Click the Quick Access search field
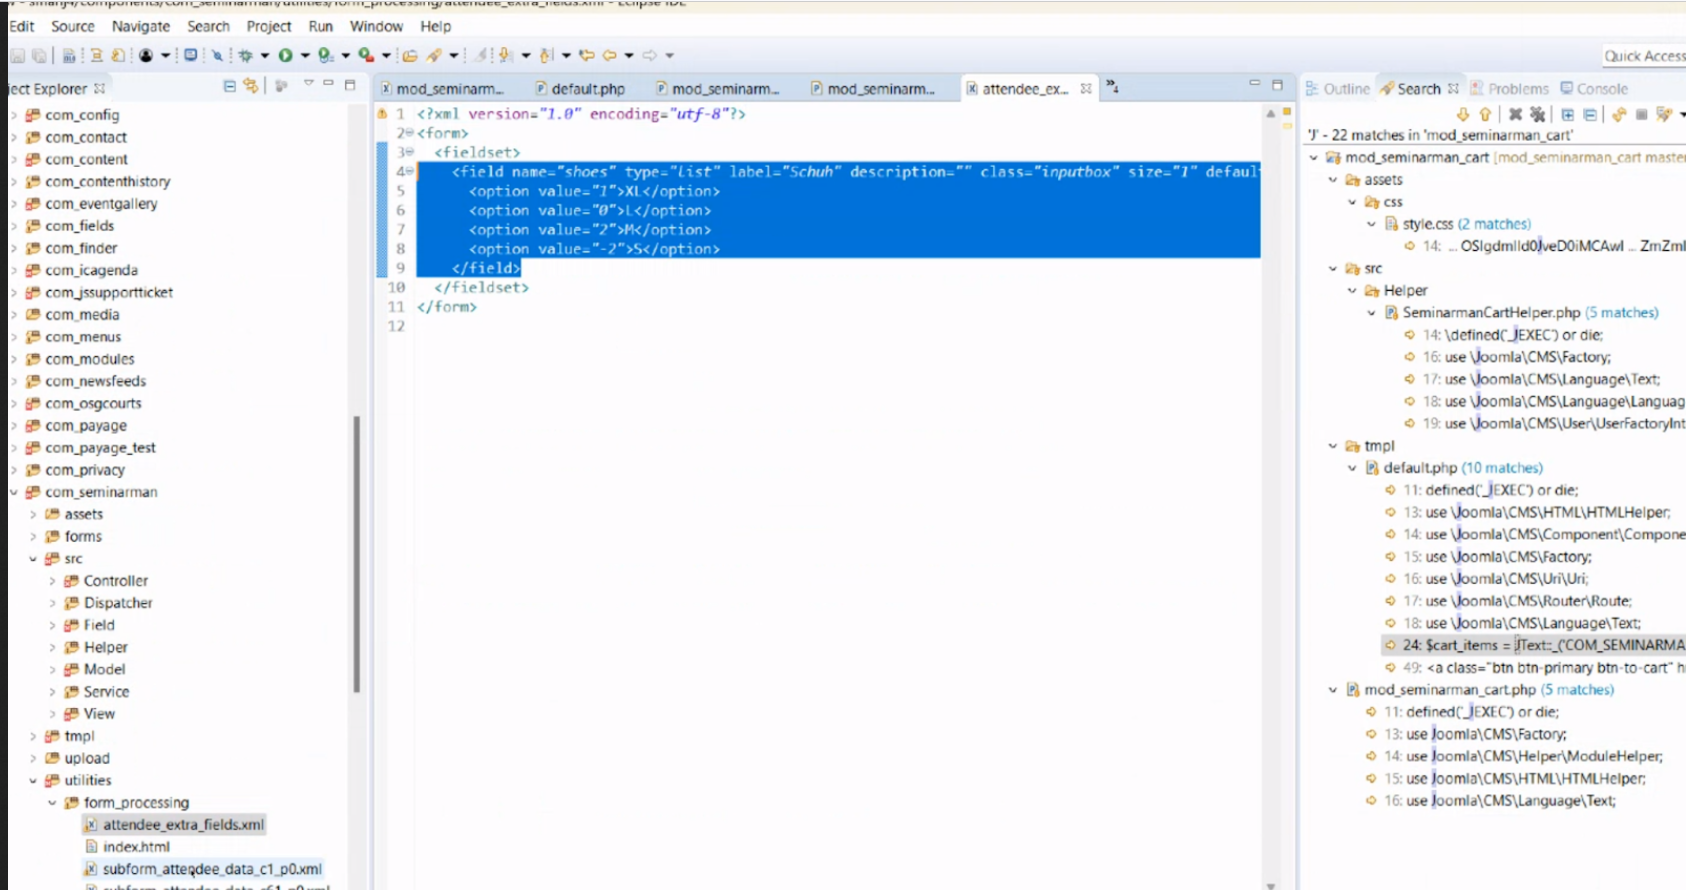Screen dimensions: 1686x890 point(1643,56)
